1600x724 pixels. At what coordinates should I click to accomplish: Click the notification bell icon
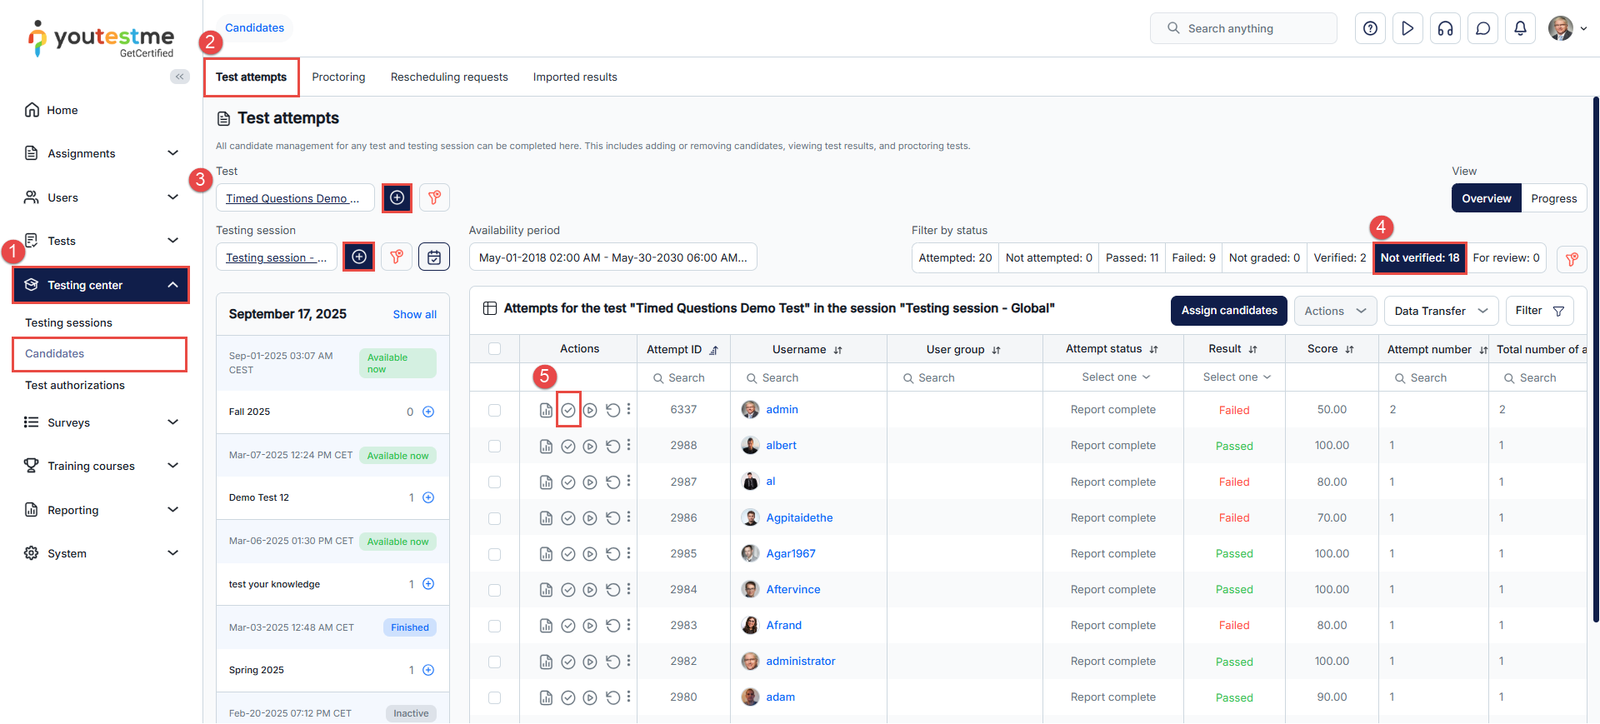point(1520,29)
